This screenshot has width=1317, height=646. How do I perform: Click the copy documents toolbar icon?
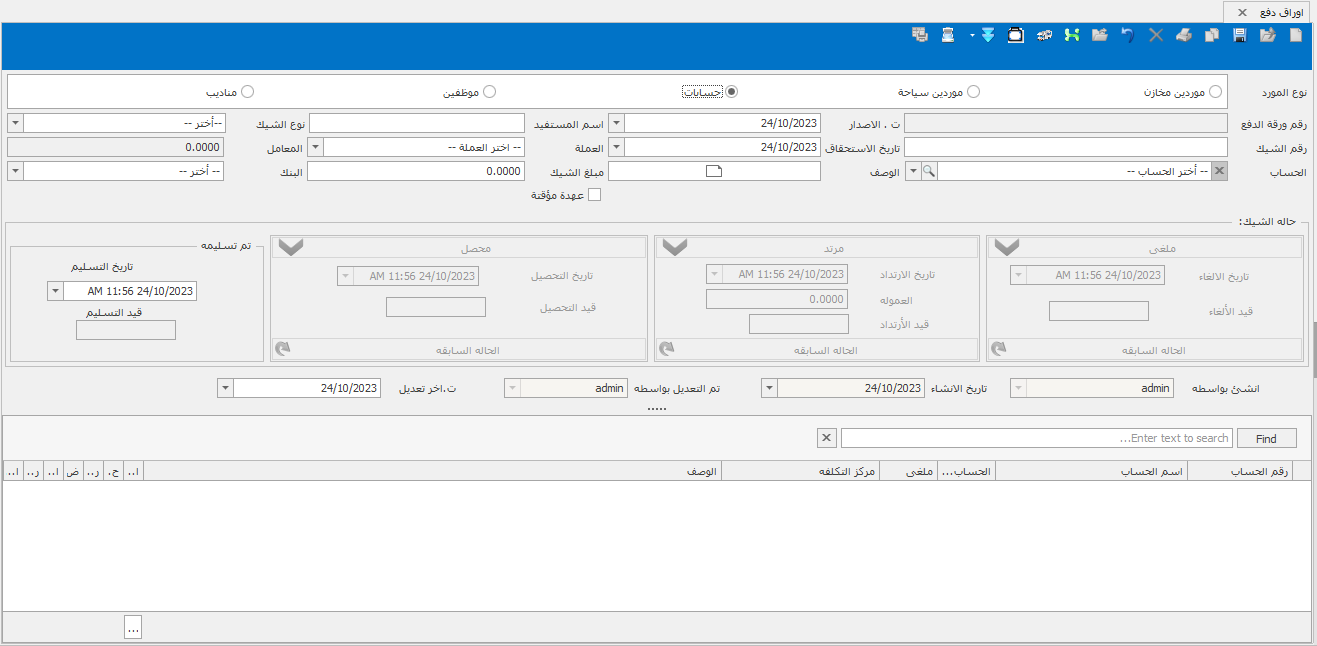tap(1212, 35)
